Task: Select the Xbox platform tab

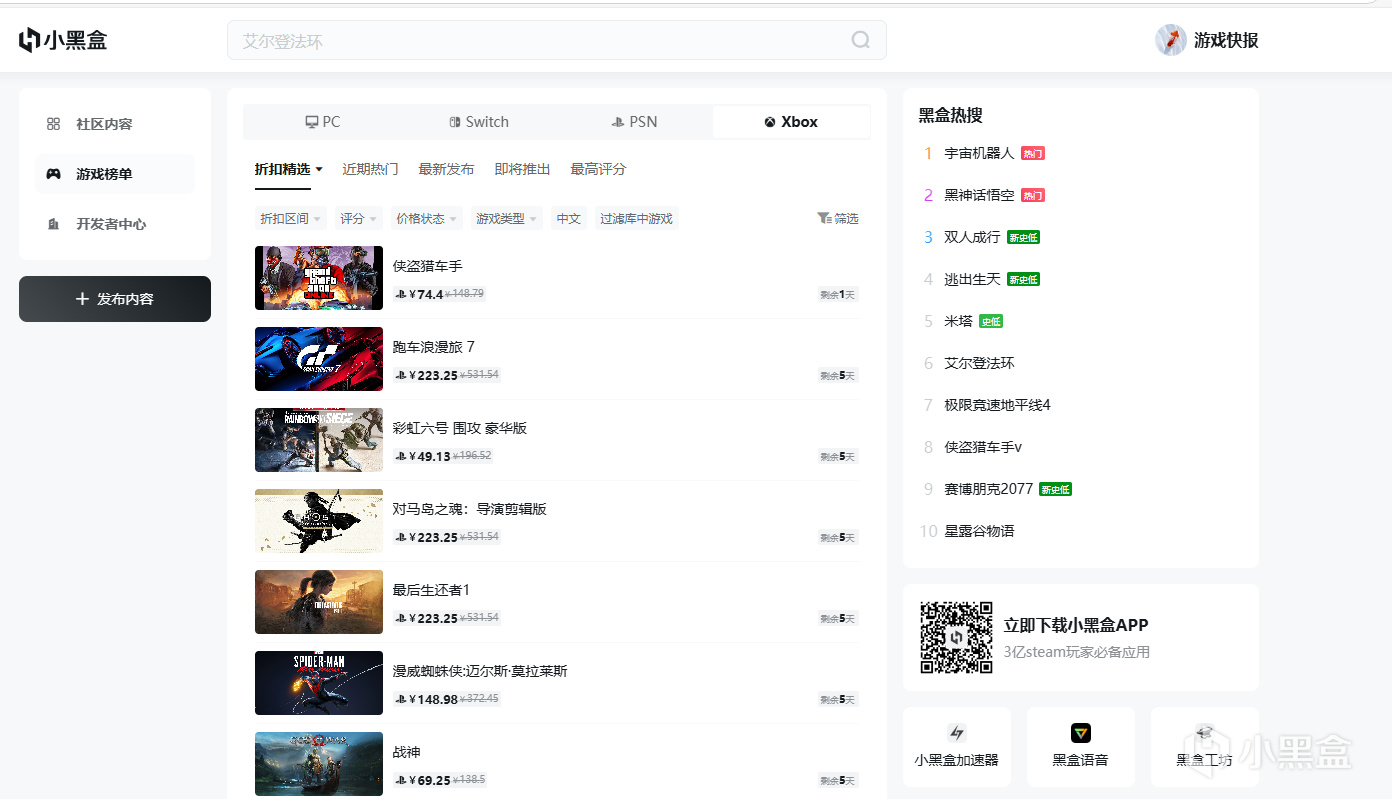Action: click(x=791, y=122)
